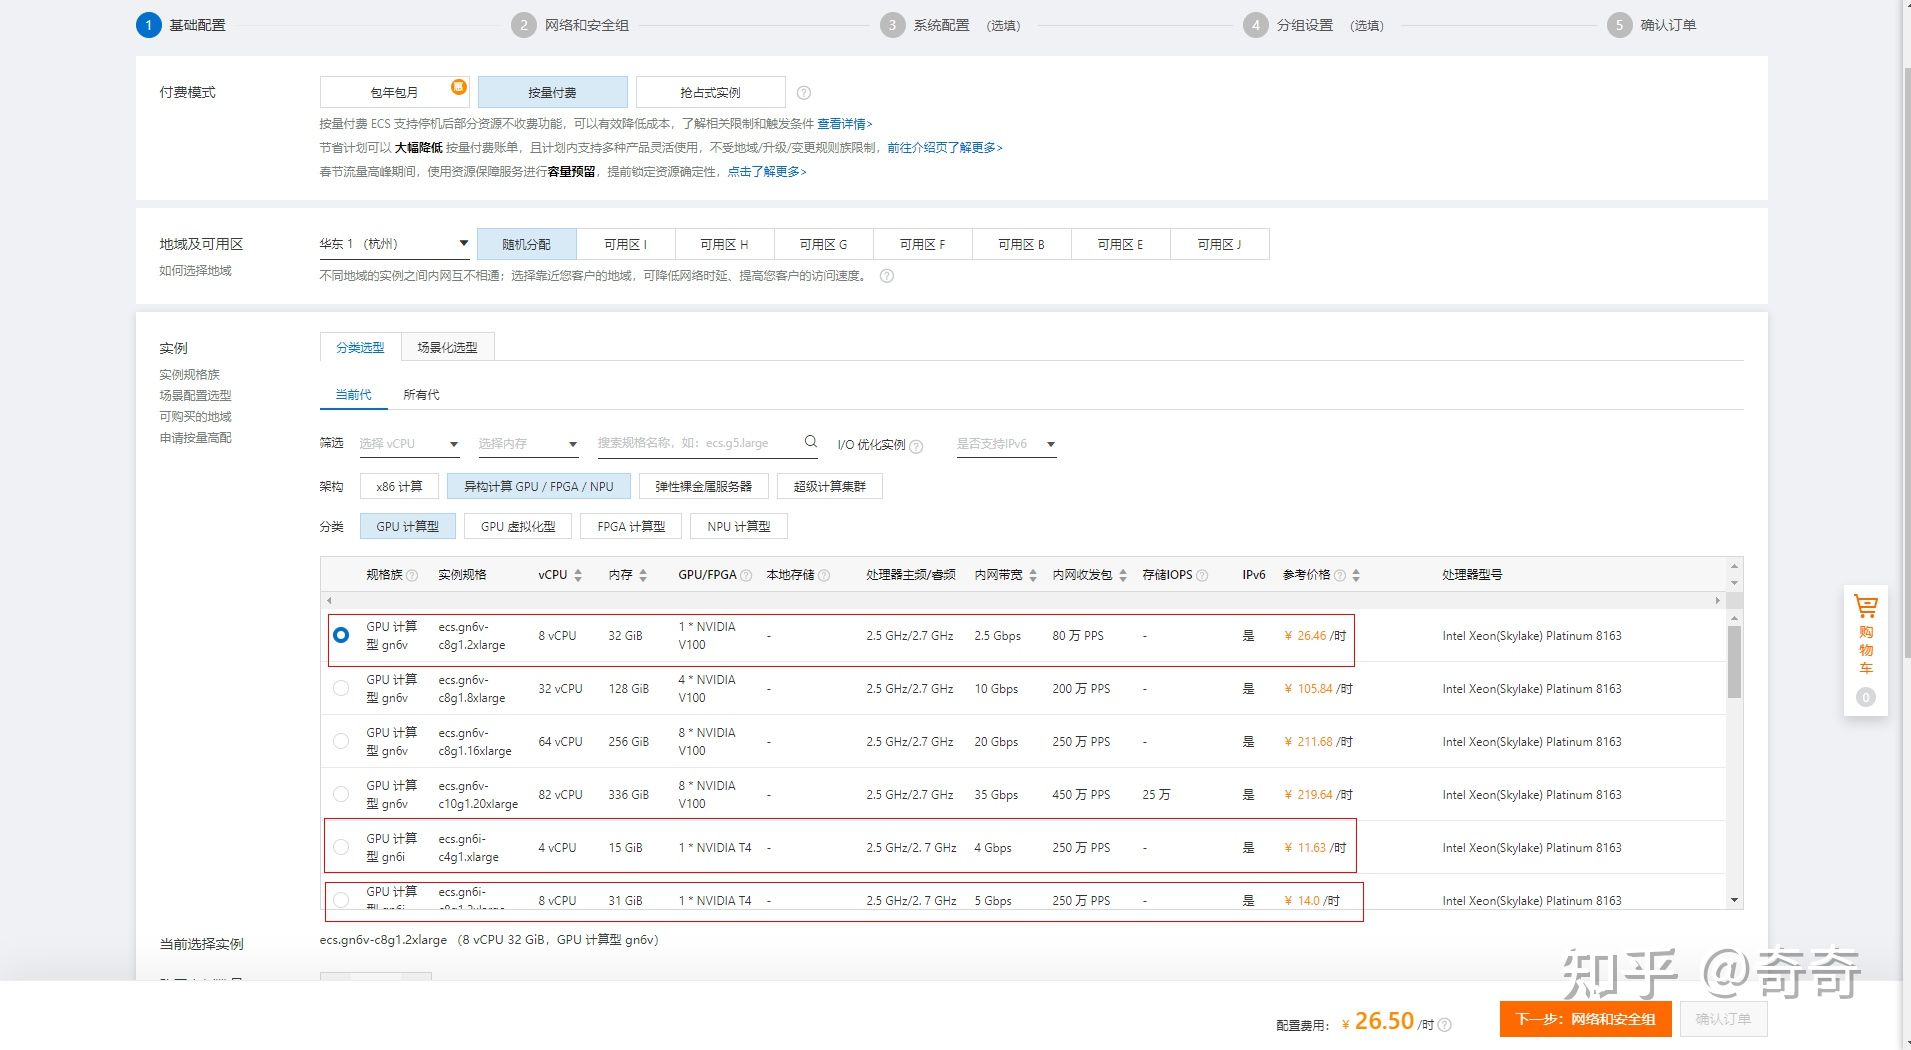Select ecs.gn6i-c4g1.xlarge radio button
The width and height of the screenshot is (1911, 1050).
pyautogui.click(x=341, y=847)
